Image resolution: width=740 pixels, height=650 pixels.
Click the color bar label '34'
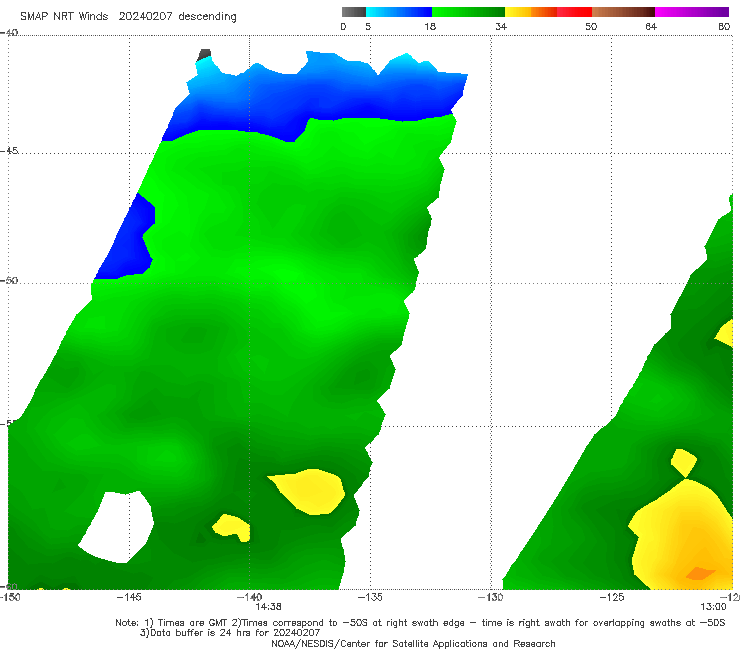point(501,26)
